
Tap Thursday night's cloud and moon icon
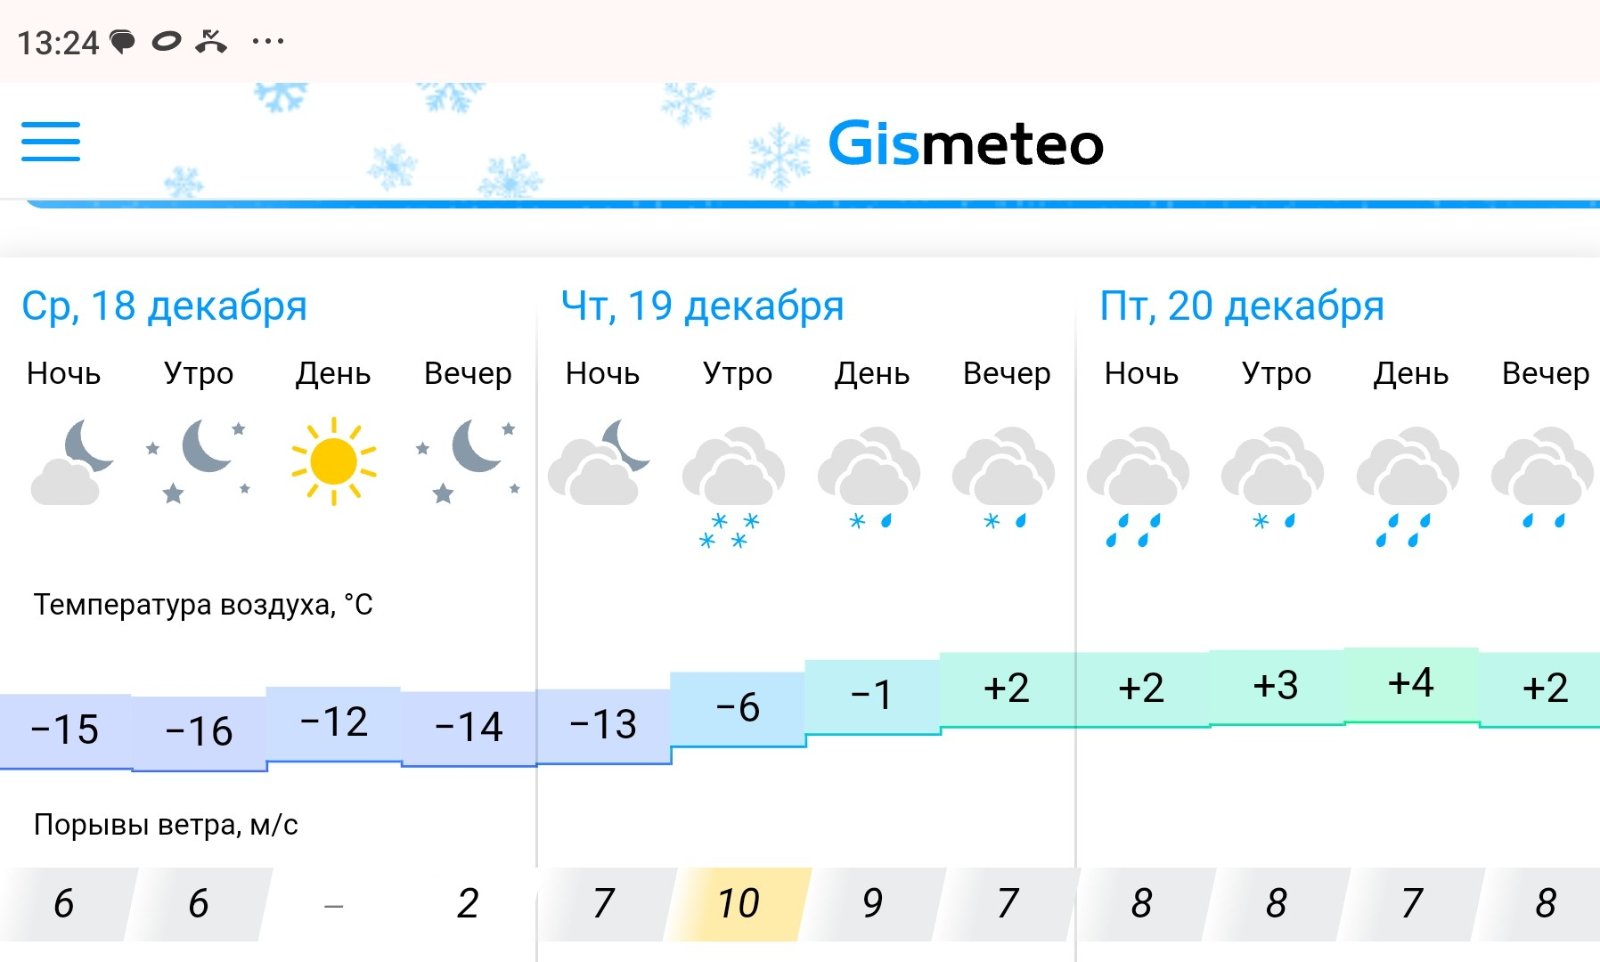pyautogui.click(x=601, y=461)
